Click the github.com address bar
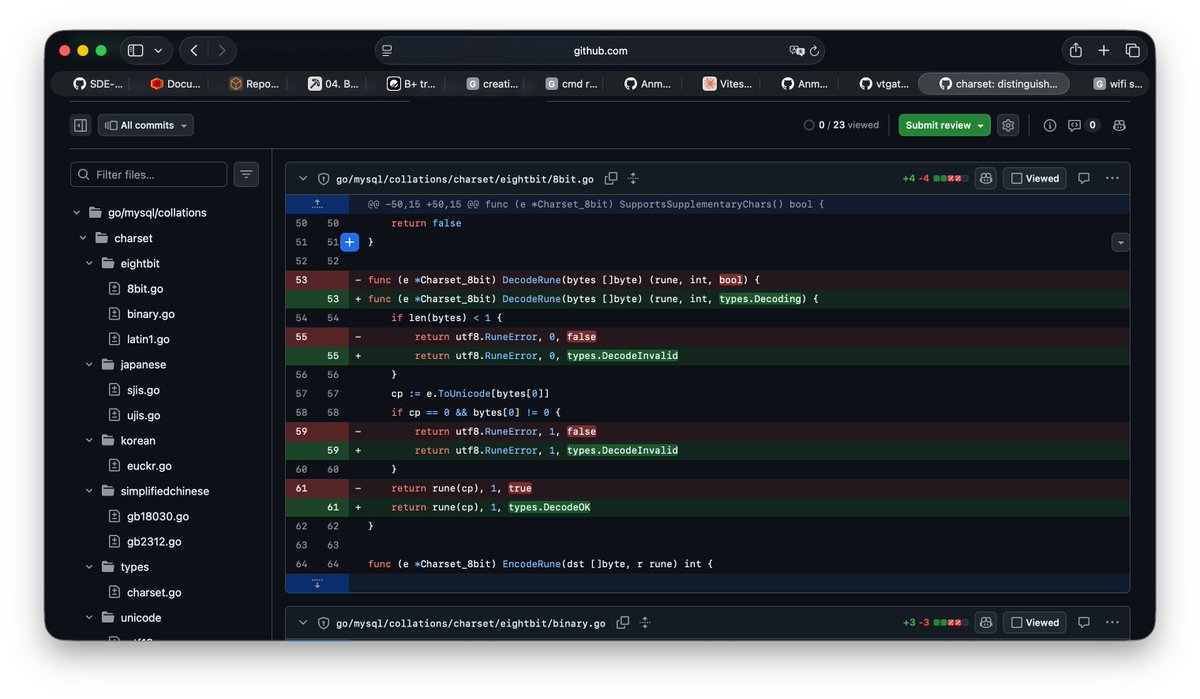 [x=600, y=50]
